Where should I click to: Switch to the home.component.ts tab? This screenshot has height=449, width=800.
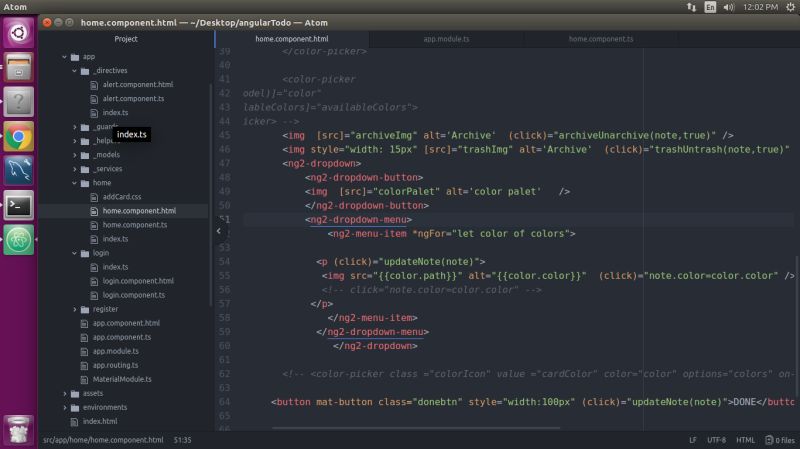(601, 39)
